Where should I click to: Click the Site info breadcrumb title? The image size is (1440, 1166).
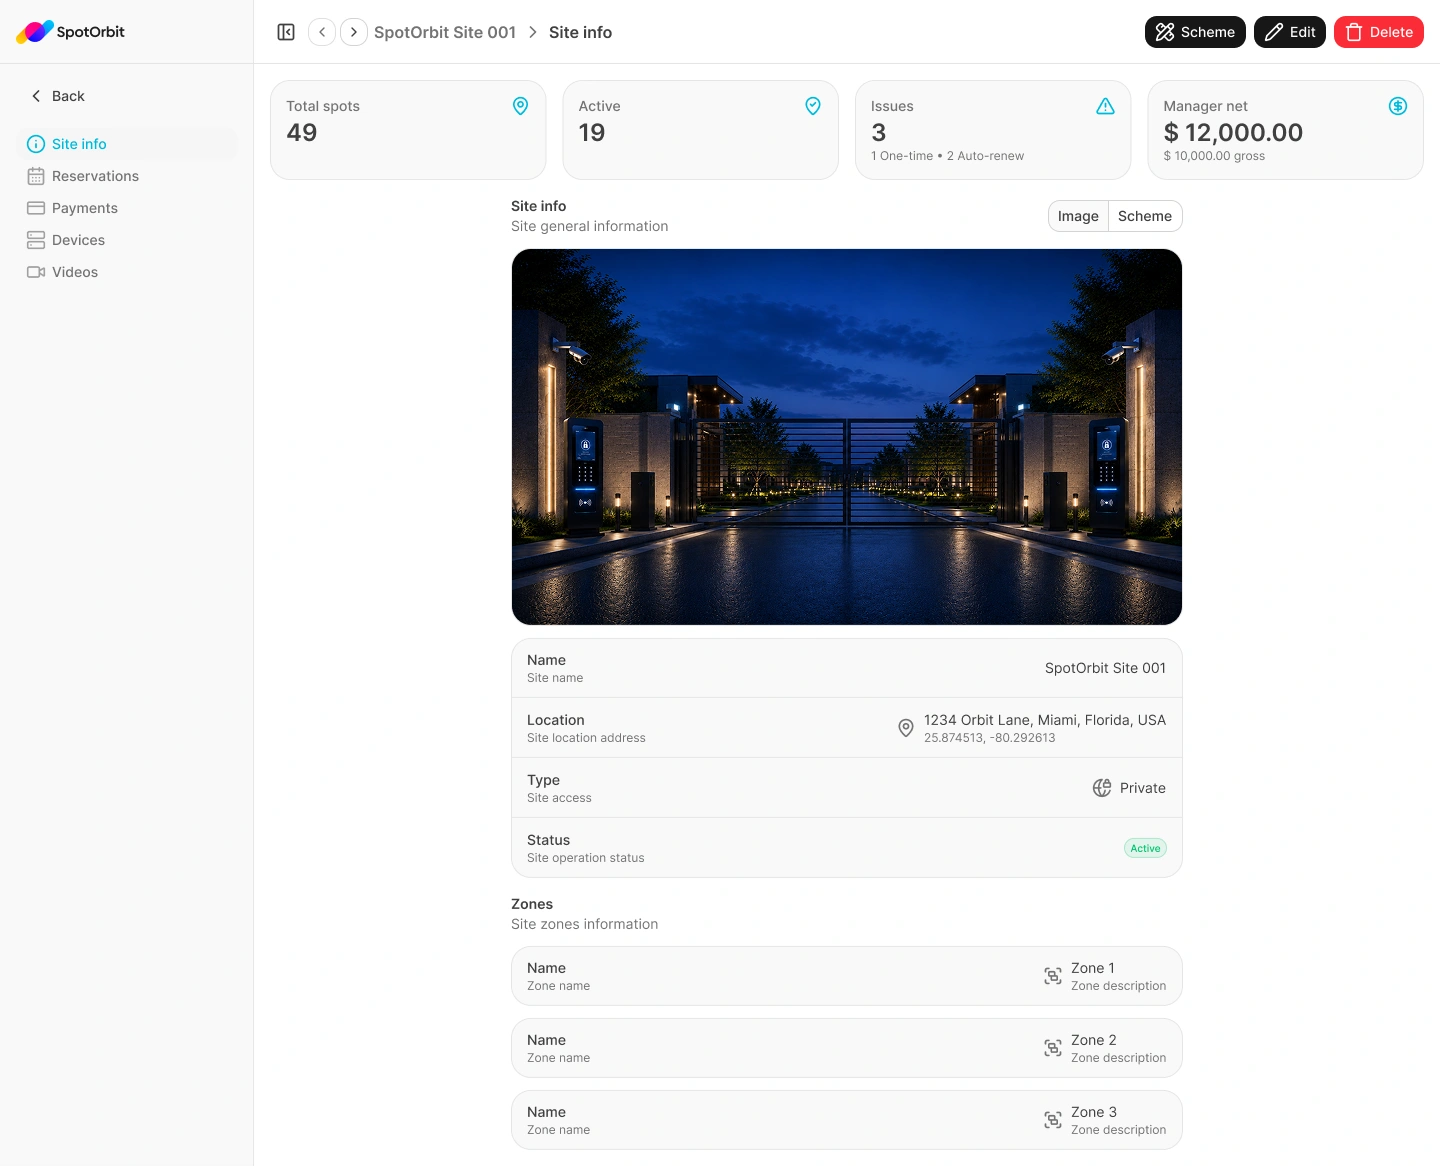click(580, 32)
